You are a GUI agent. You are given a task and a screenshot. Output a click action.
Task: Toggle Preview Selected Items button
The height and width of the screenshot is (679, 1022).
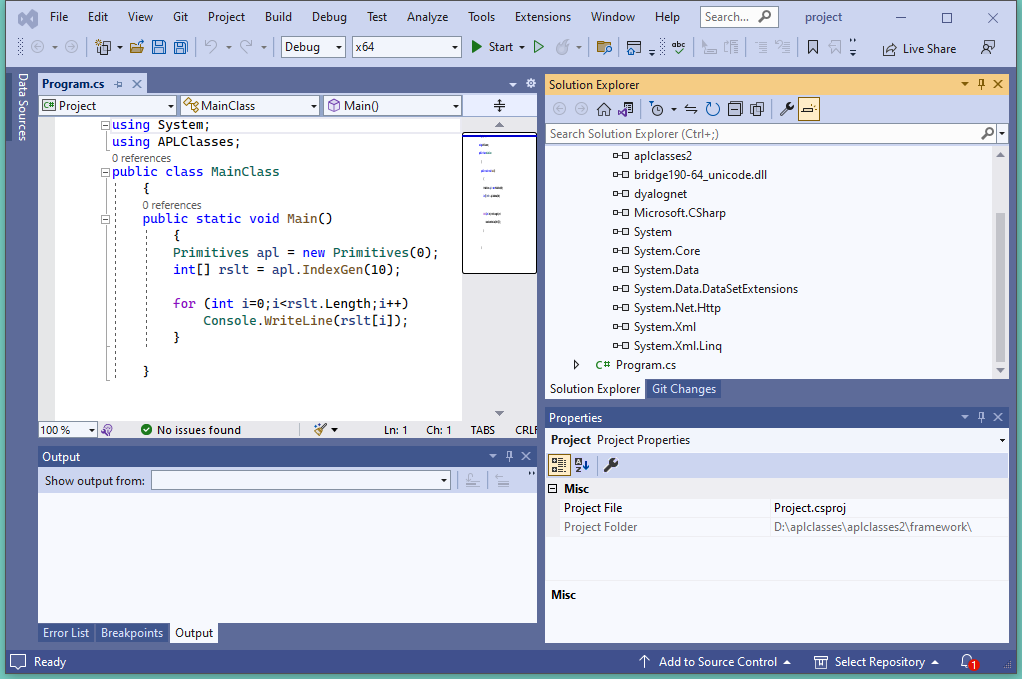tap(808, 109)
